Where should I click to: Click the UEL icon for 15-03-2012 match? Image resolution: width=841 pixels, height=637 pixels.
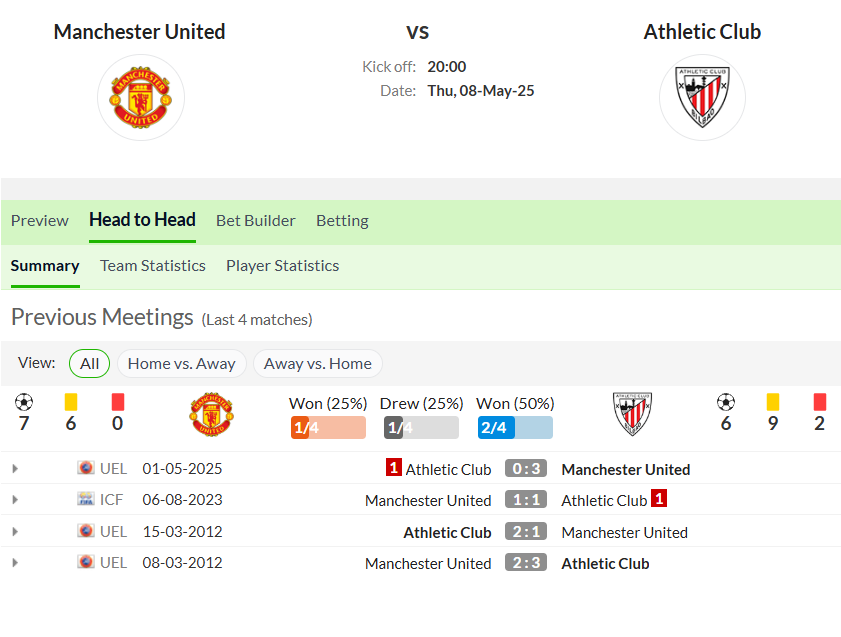85,531
